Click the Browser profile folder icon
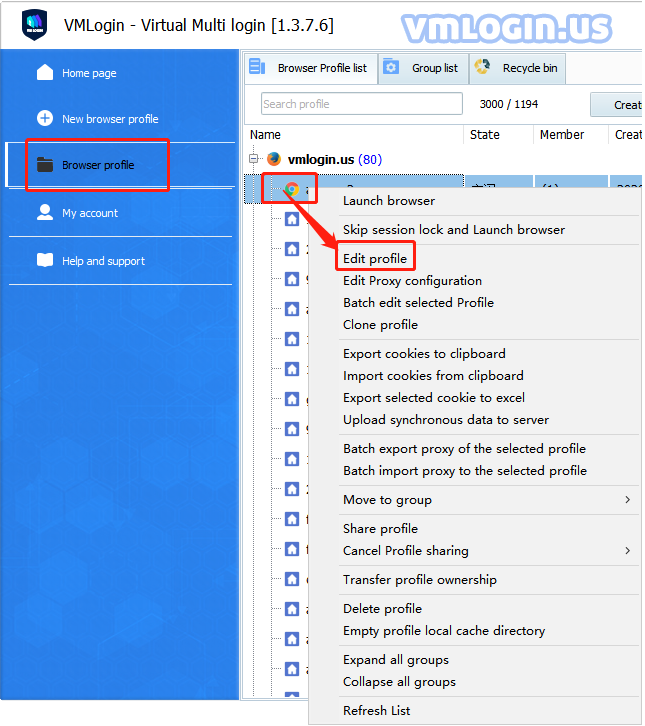This screenshot has width=645, height=726. click(x=45, y=164)
